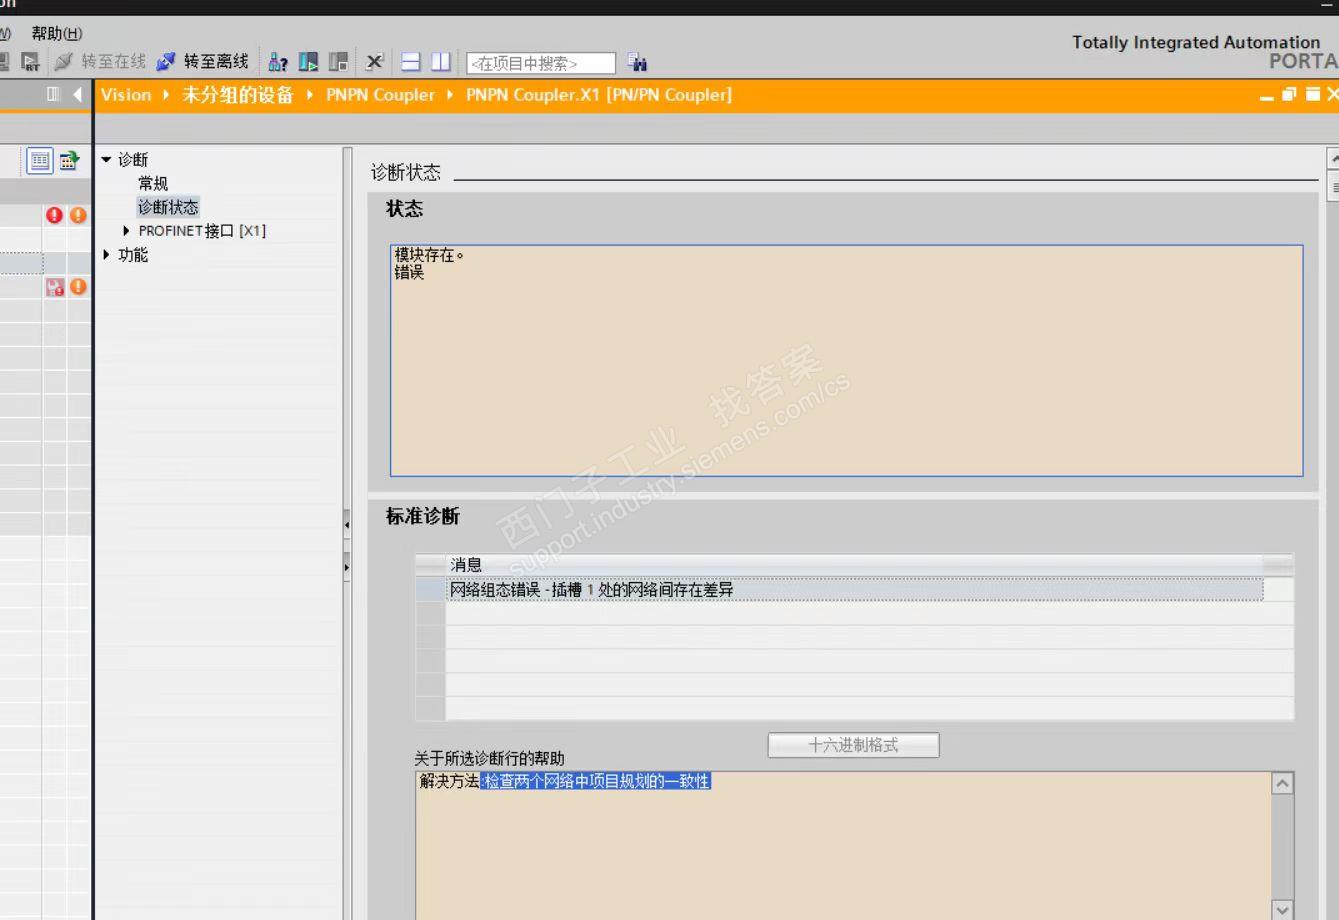Click the 模块存在。 status text
The width and height of the screenshot is (1339, 920).
tap(429, 255)
